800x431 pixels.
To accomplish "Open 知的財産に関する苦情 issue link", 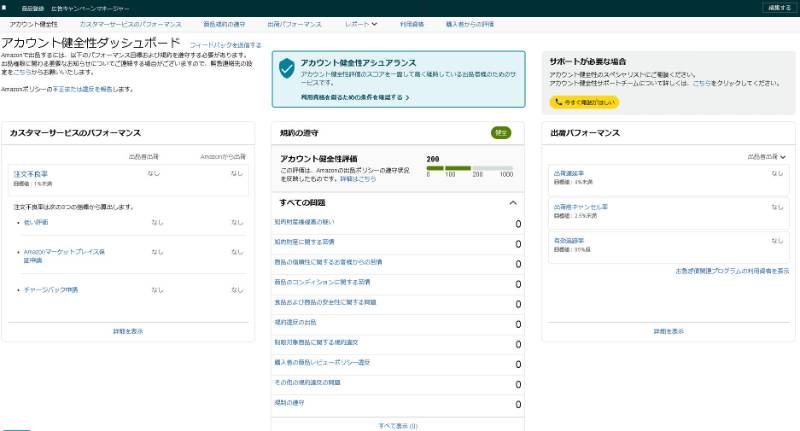I will click(304, 242).
